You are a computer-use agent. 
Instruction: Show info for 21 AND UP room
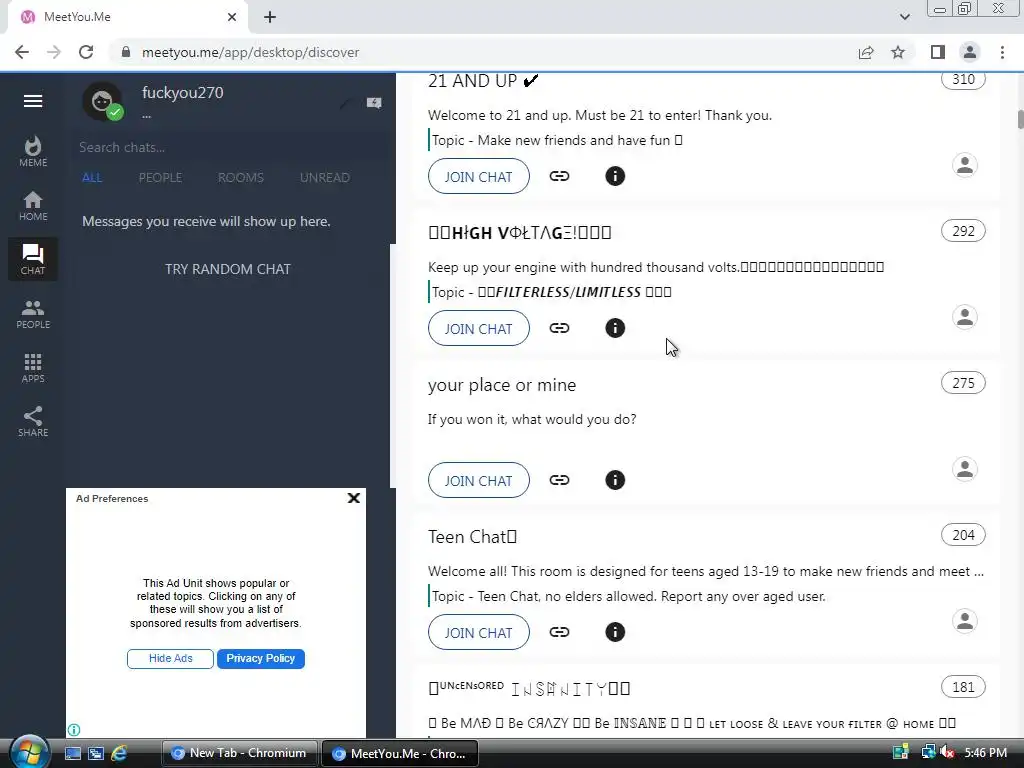pos(615,176)
